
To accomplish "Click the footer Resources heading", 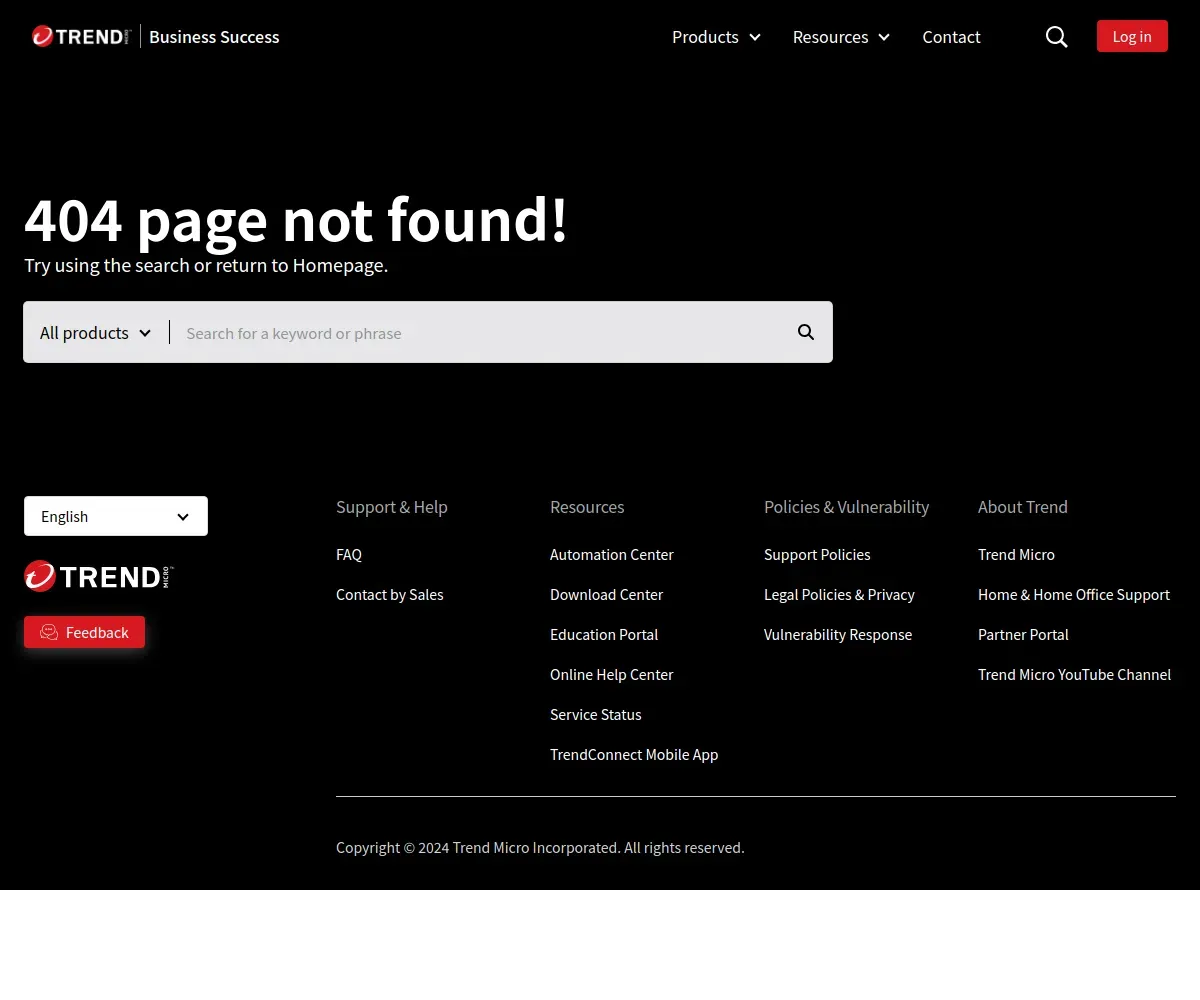I will coord(587,507).
